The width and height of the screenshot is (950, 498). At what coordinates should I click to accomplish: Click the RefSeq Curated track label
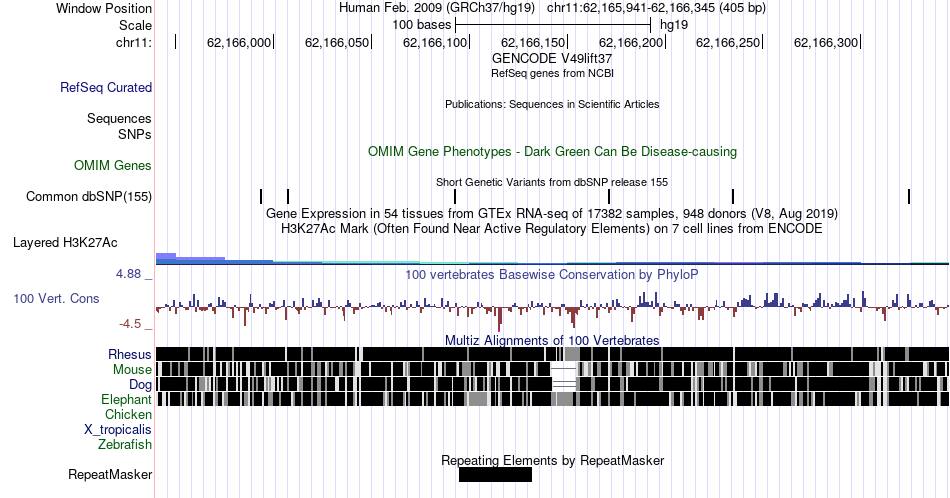tap(106, 87)
